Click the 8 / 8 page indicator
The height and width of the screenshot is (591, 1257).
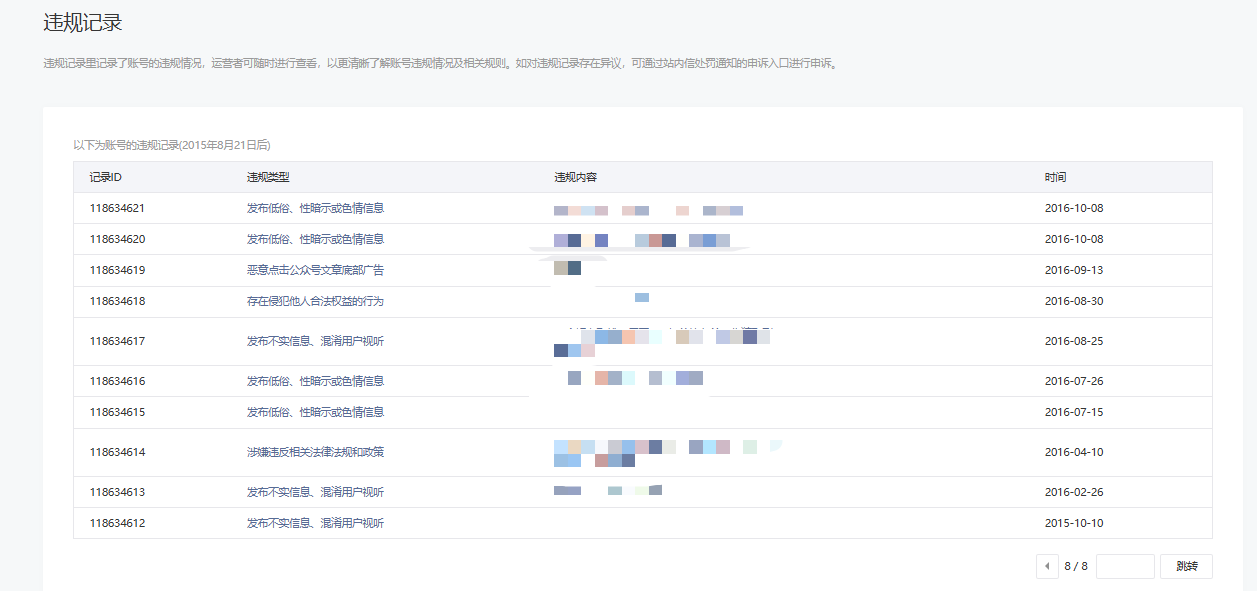1076,566
